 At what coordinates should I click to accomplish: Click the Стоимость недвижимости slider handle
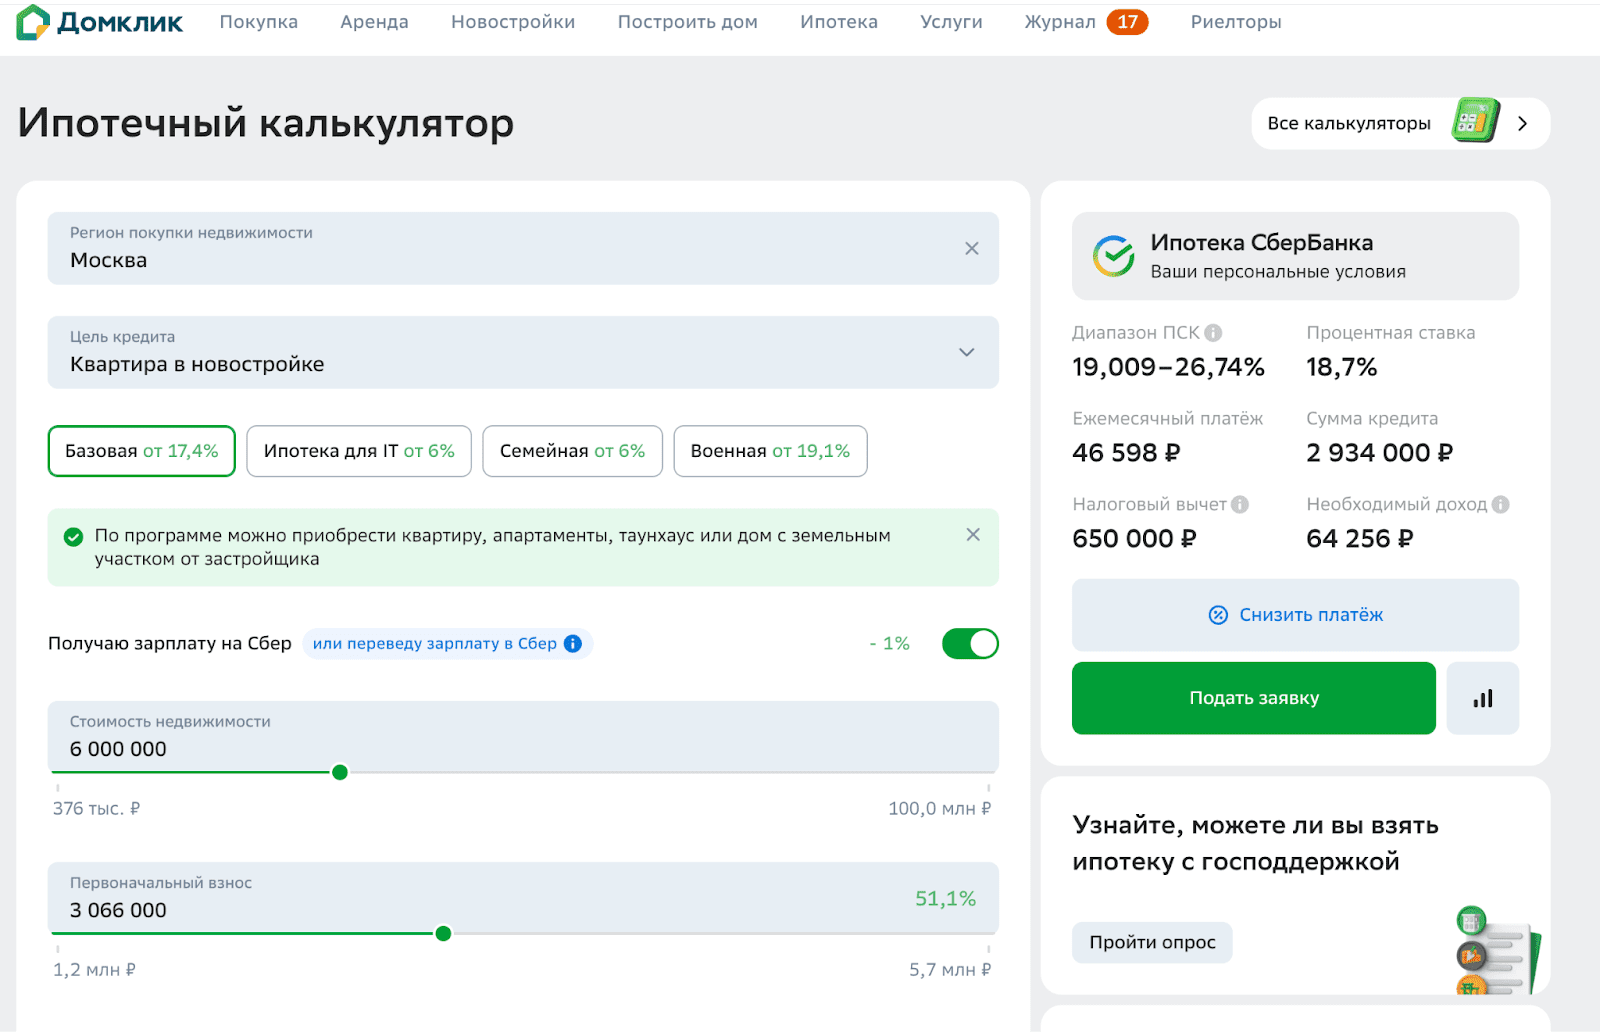click(x=340, y=772)
